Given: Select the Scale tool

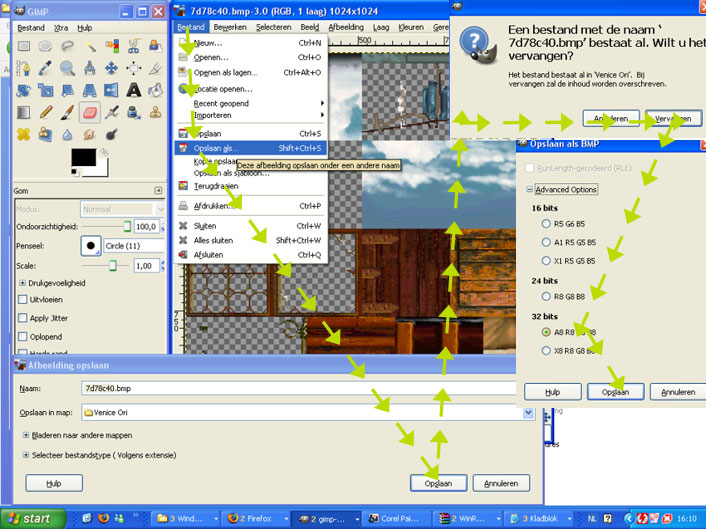Looking at the screenshot, I should [x=45, y=90].
